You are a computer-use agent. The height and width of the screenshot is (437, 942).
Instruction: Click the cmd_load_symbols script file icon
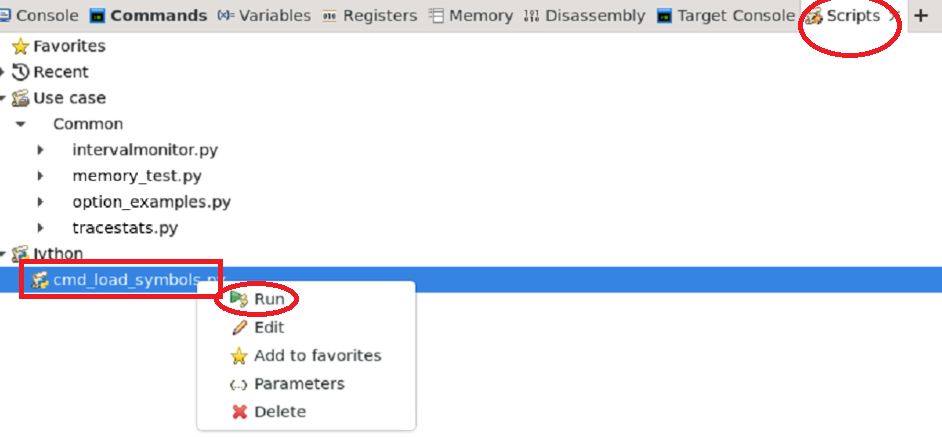(40, 281)
